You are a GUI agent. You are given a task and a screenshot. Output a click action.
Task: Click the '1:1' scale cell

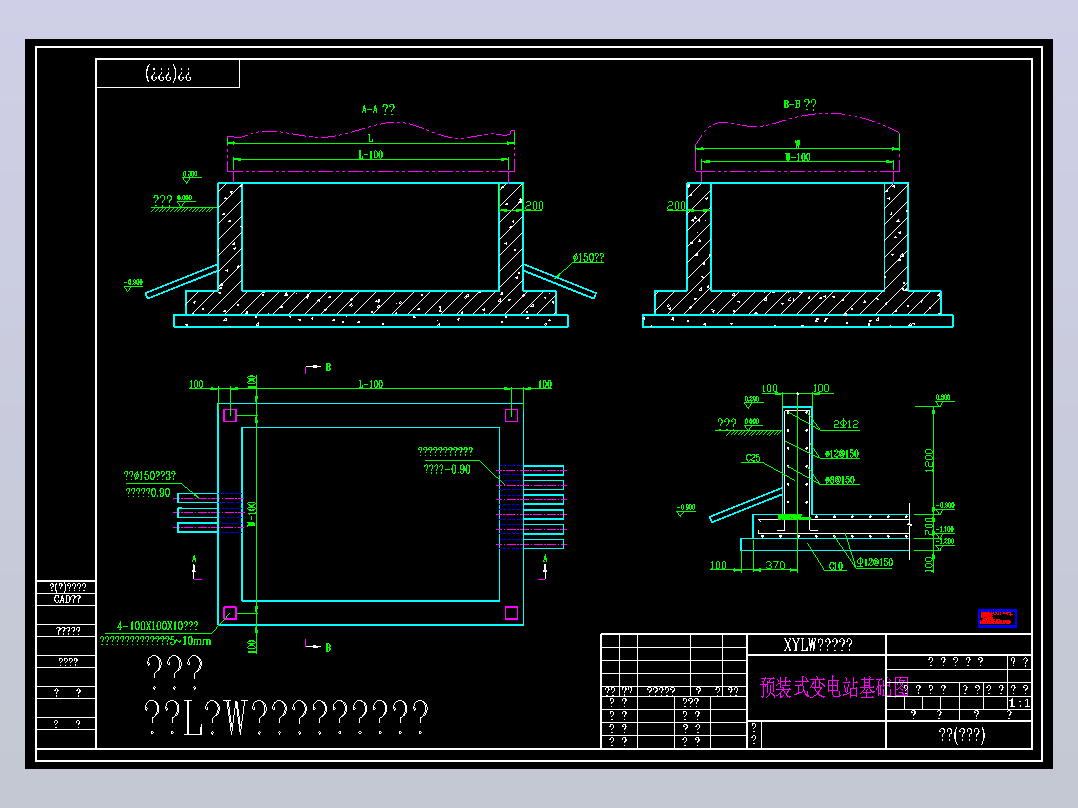pos(1020,703)
